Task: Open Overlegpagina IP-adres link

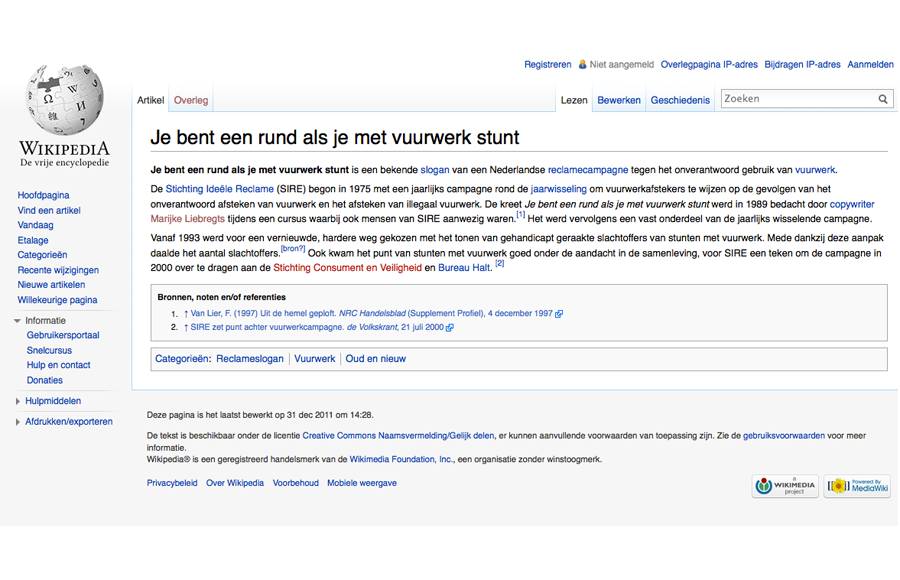Action: pyautogui.click(x=709, y=64)
